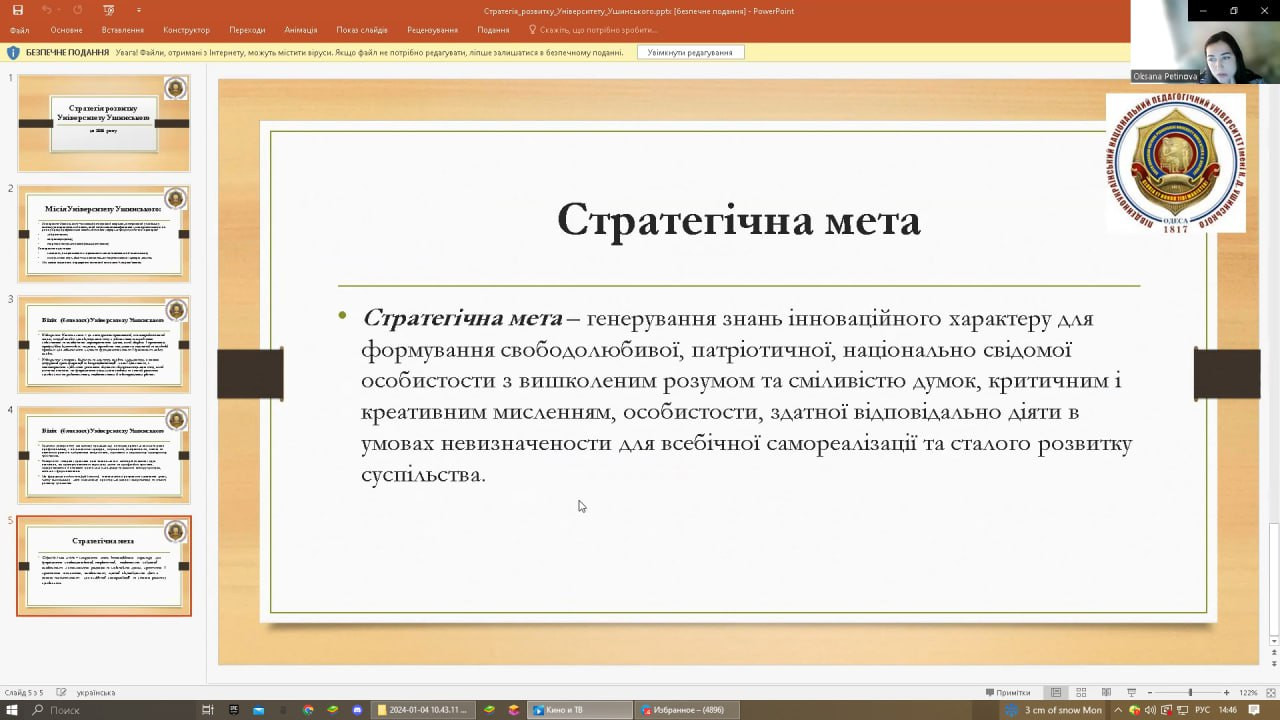Viewport: 1280px width, 720px height.
Task: Click the spell check icon in status bar
Action: (x=62, y=692)
